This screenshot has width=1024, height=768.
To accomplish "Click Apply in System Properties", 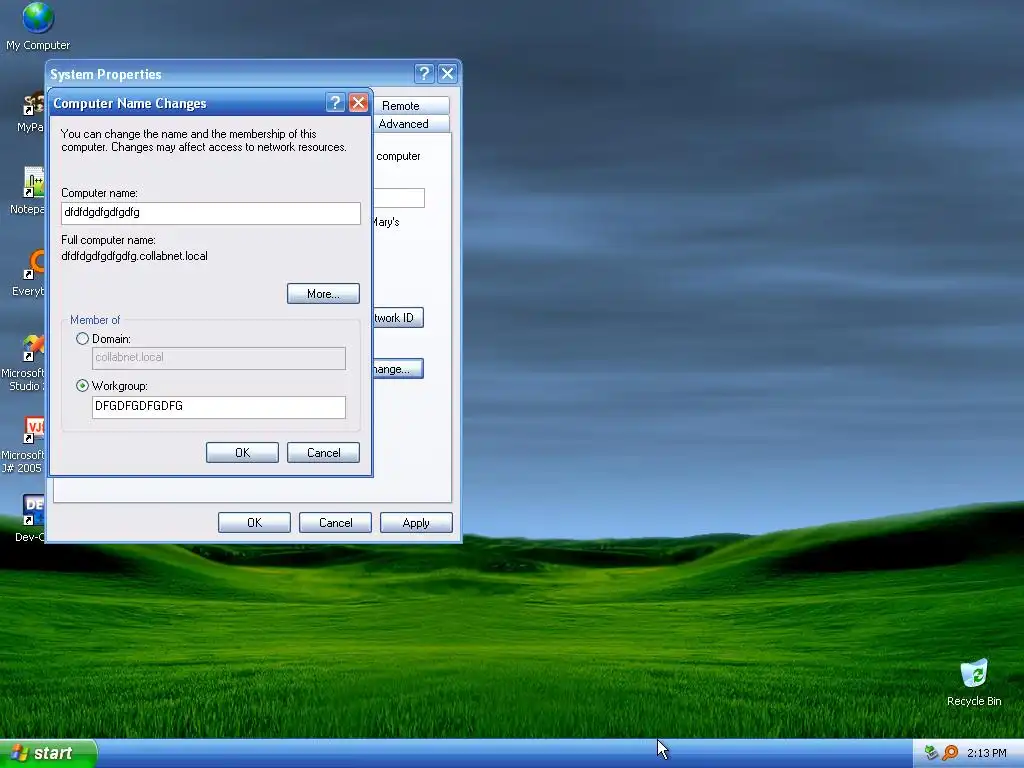I will click(x=416, y=522).
